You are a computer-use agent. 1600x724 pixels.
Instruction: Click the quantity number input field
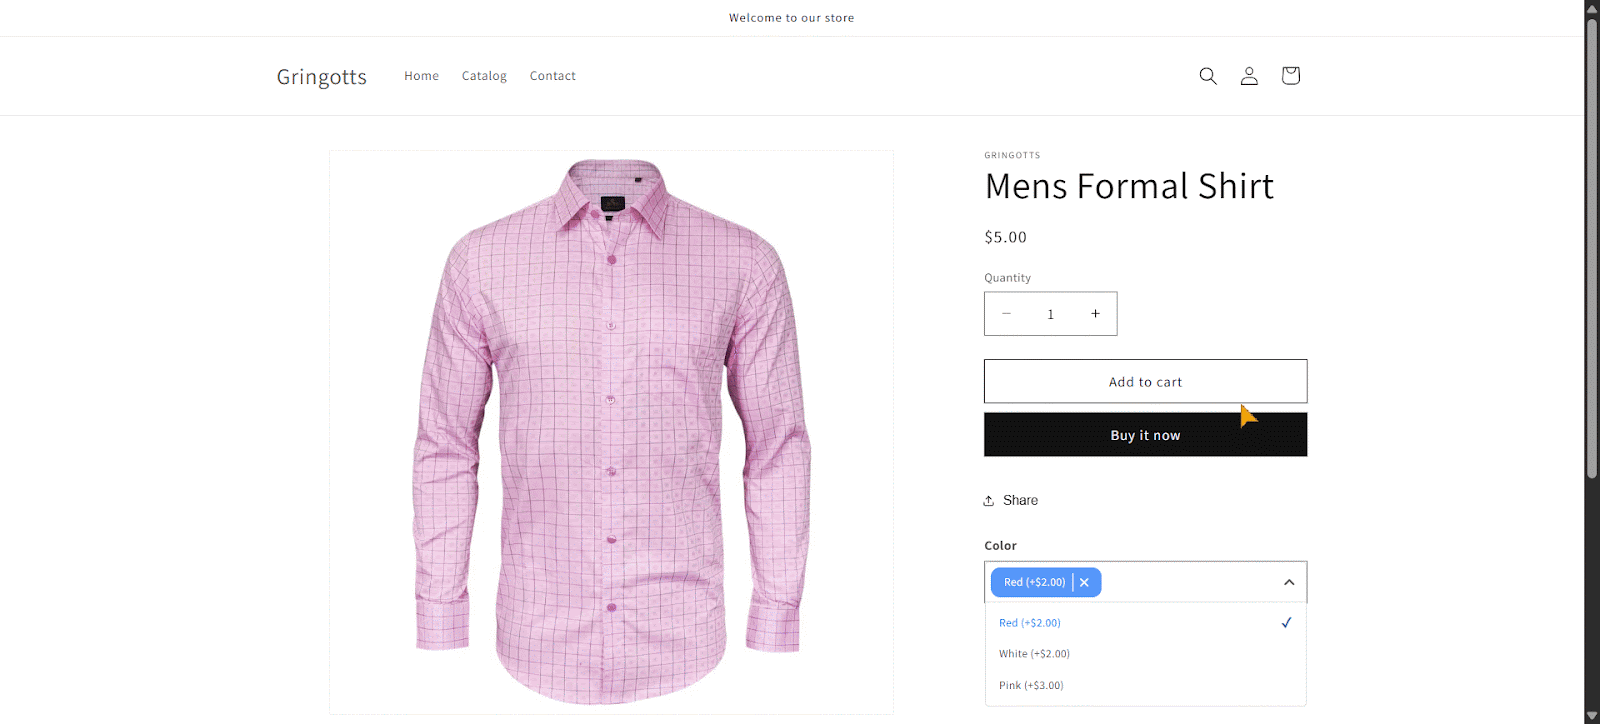1050,314
